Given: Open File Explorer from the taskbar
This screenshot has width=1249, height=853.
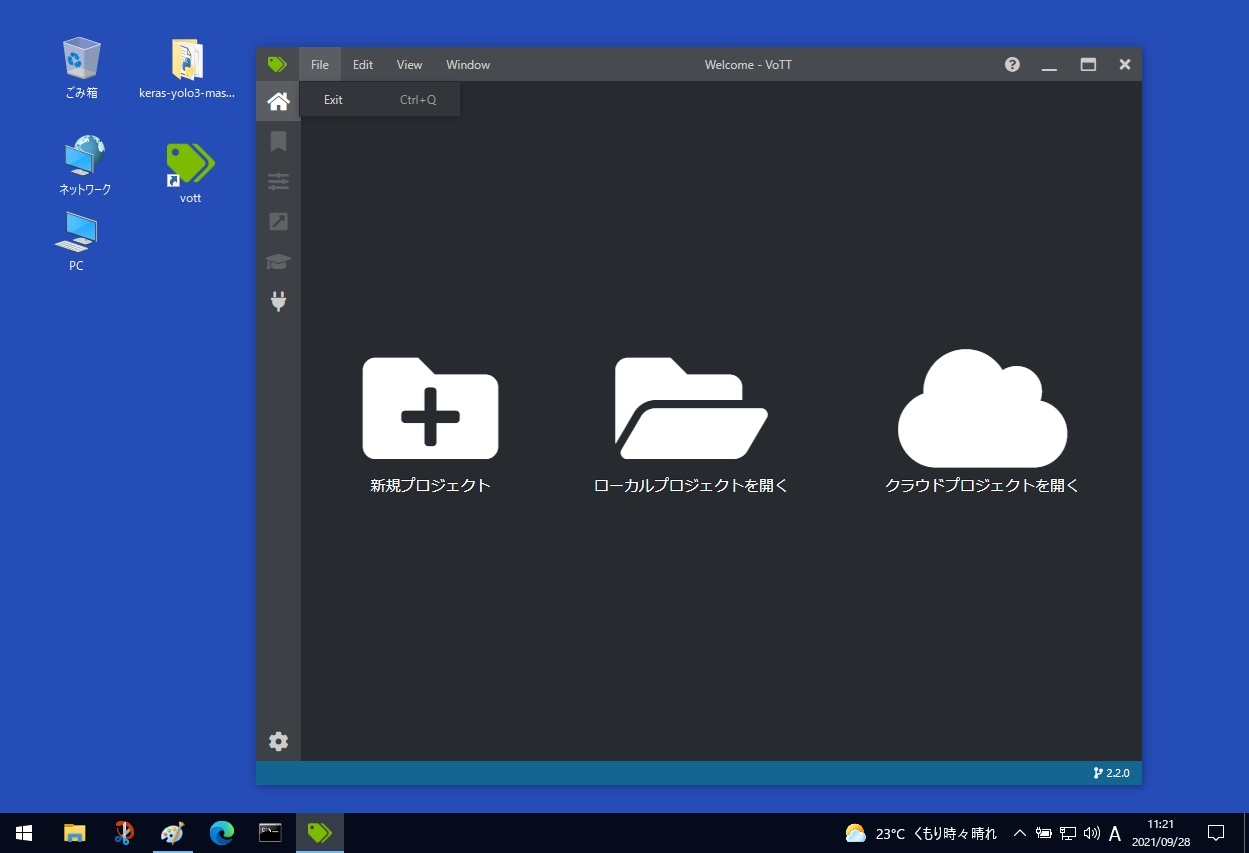Looking at the screenshot, I should [x=74, y=833].
